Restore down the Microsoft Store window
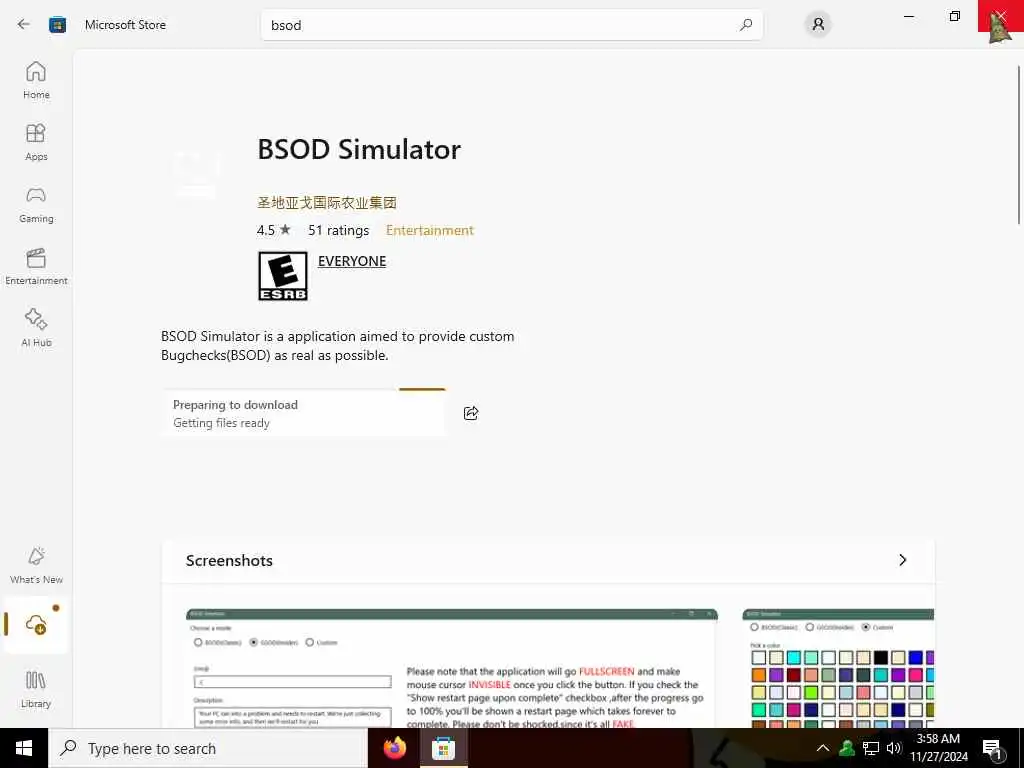The width and height of the screenshot is (1024, 768). coord(955,16)
